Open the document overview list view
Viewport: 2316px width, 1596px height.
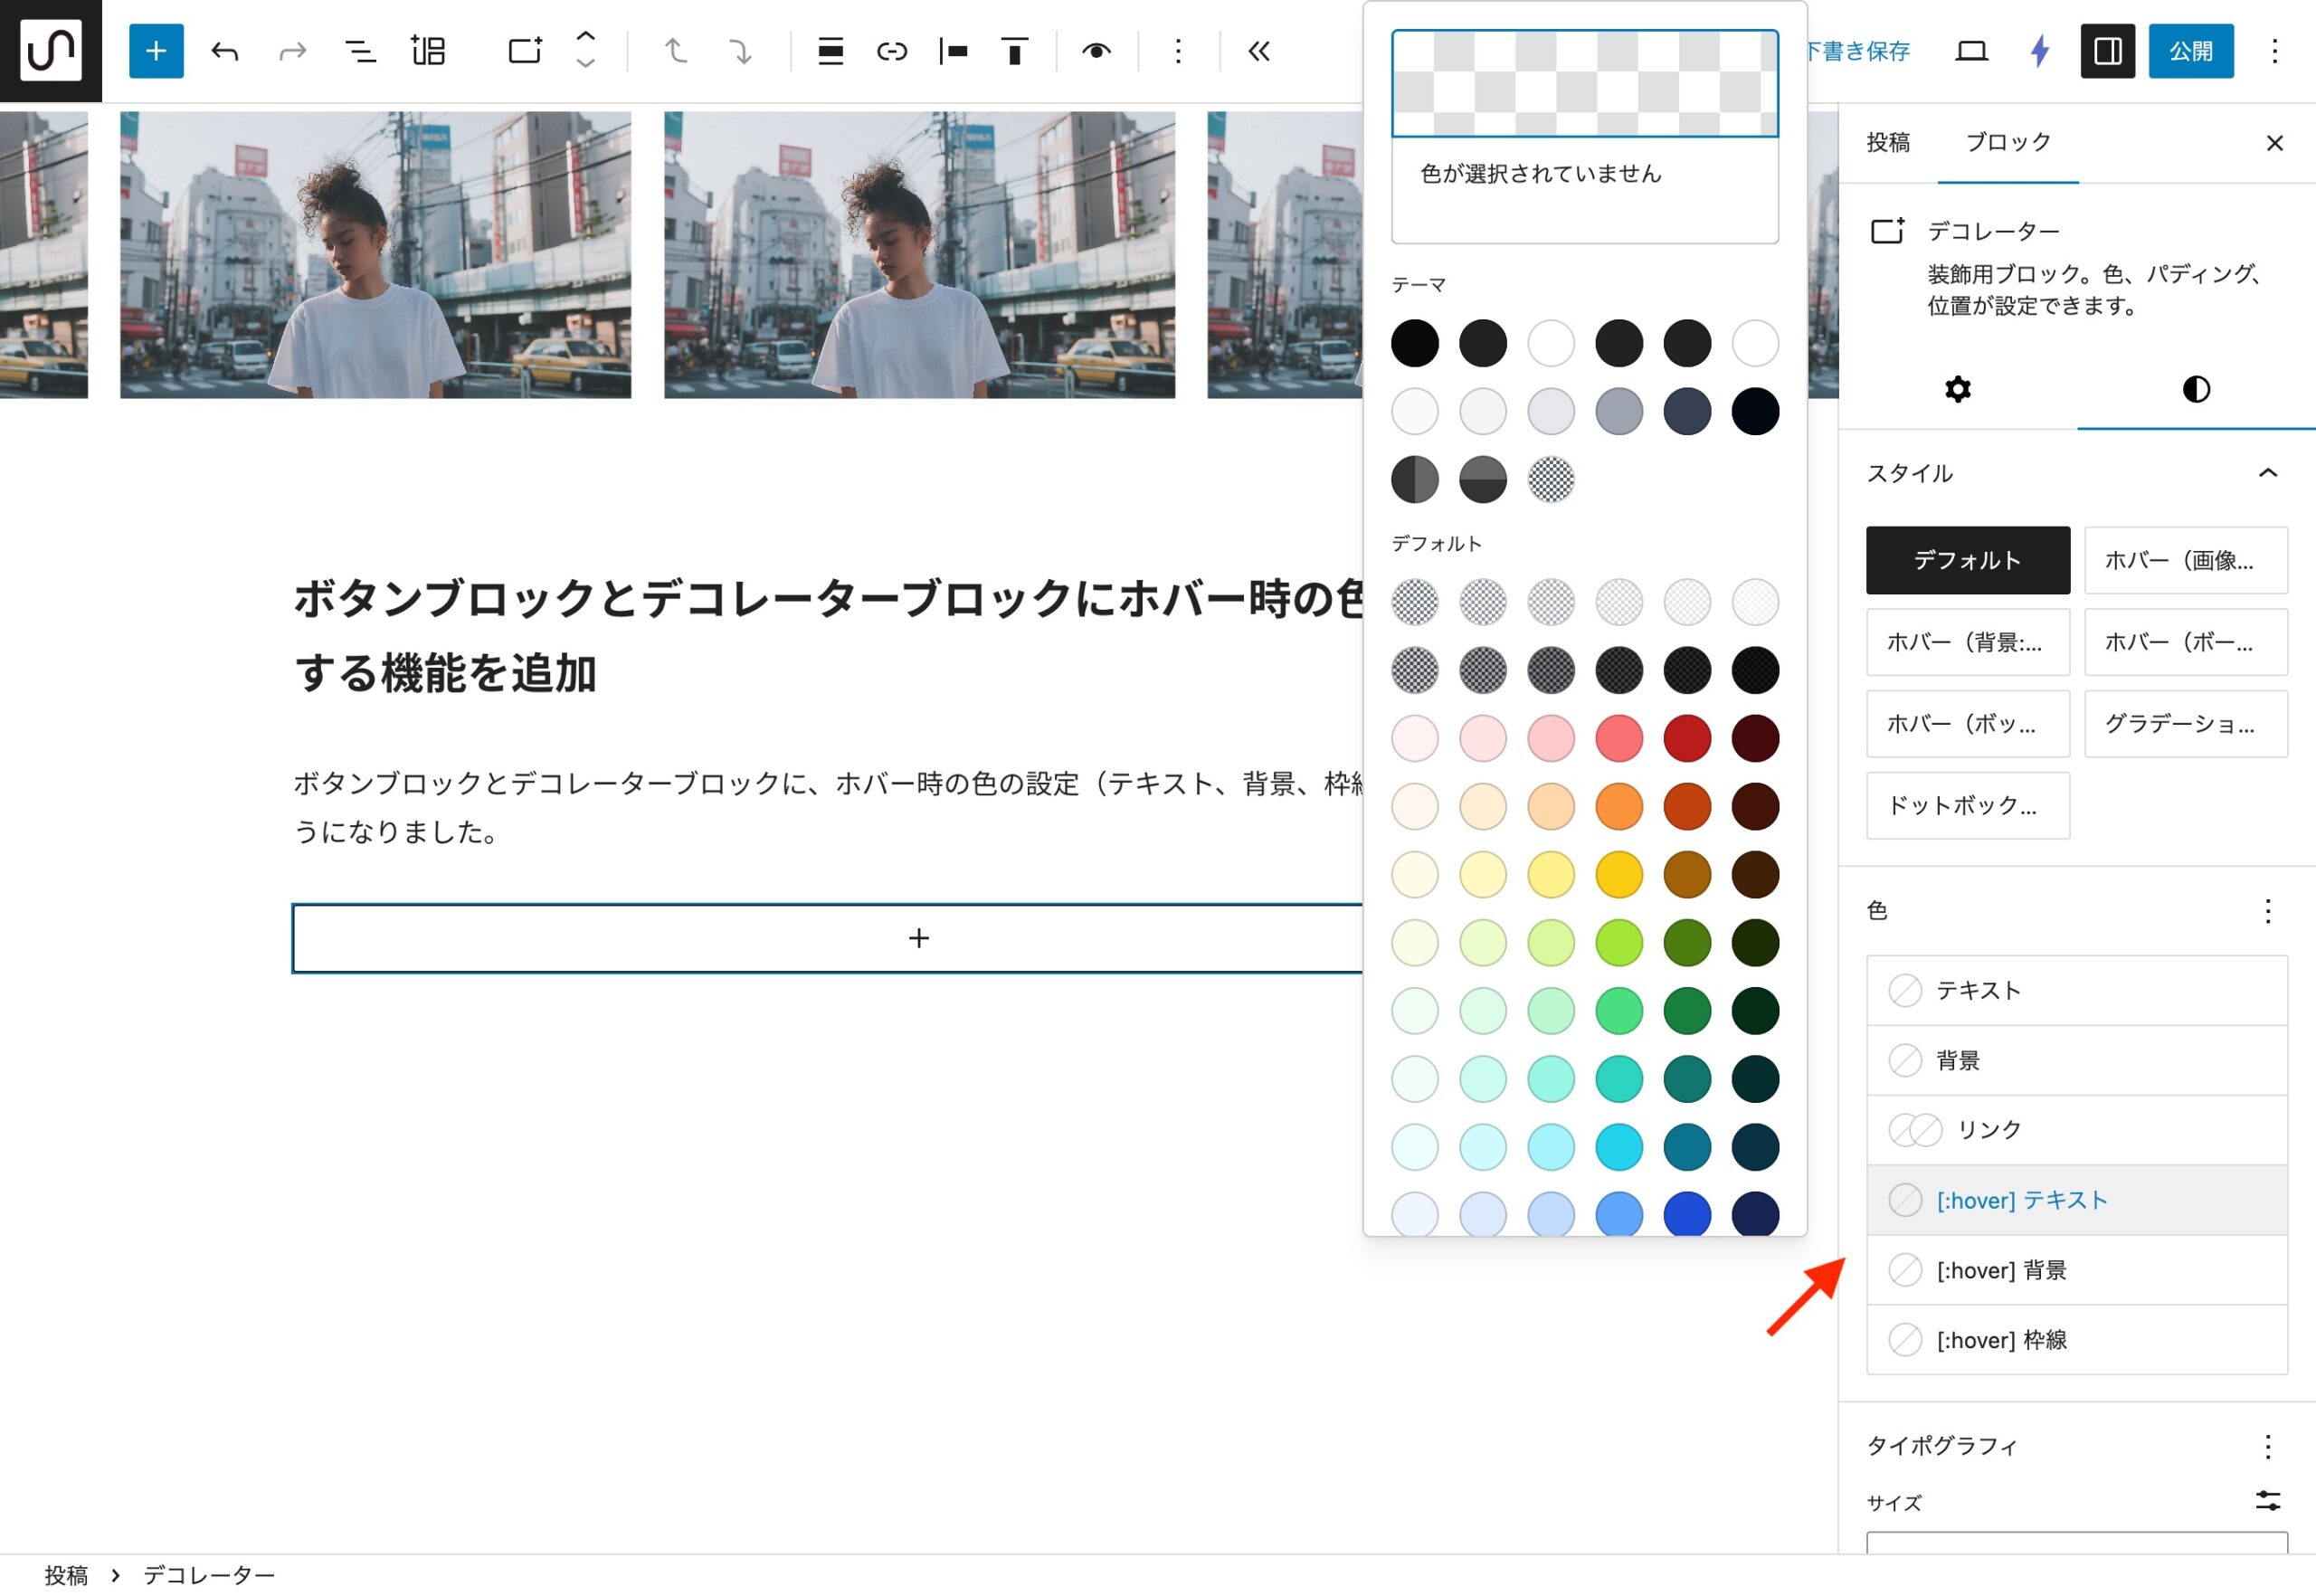[x=360, y=51]
